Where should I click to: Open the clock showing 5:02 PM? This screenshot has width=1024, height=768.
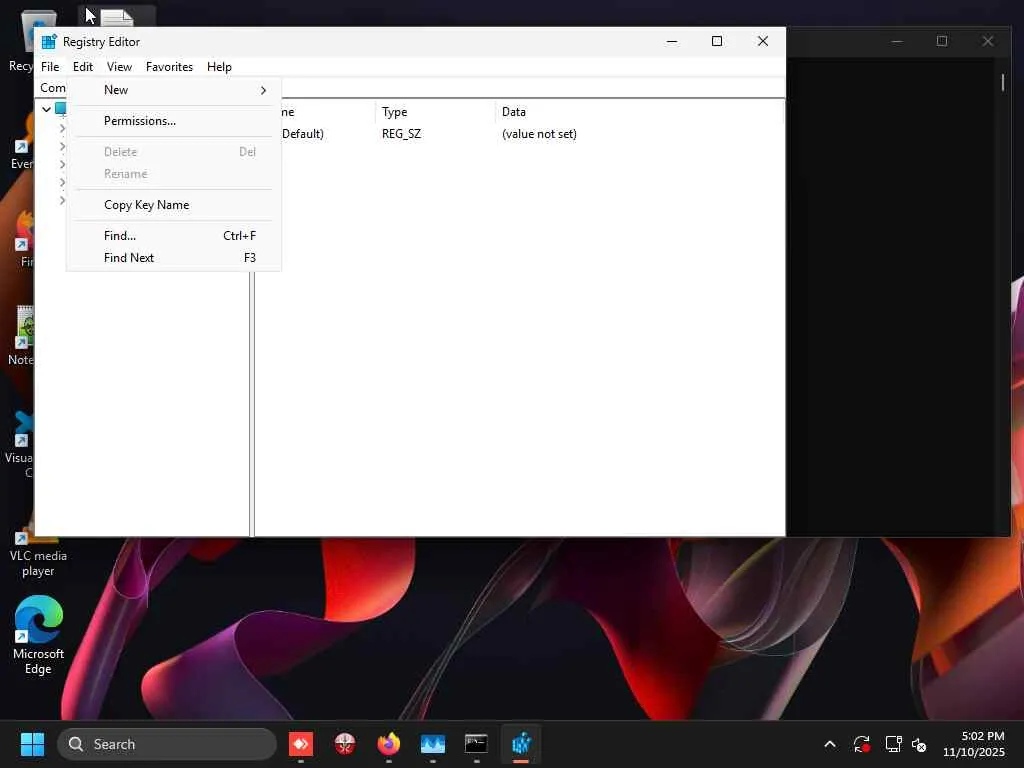tap(974, 744)
